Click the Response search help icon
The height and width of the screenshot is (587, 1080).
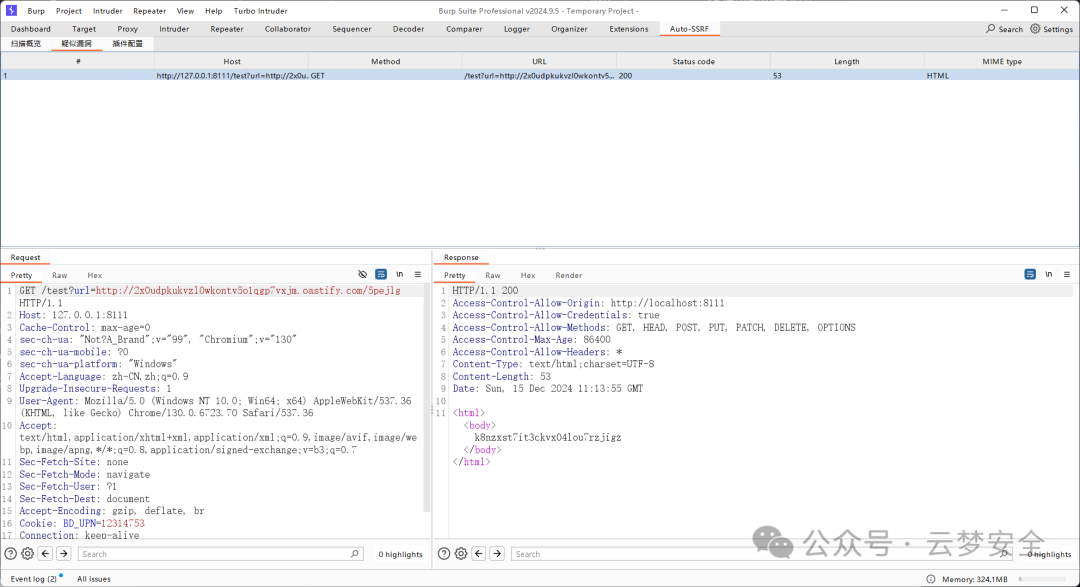(x=444, y=553)
